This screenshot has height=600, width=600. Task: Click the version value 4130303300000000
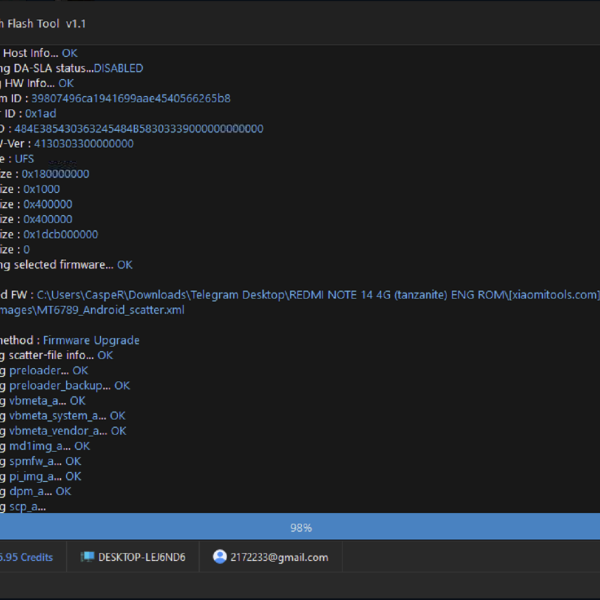[x=84, y=144]
